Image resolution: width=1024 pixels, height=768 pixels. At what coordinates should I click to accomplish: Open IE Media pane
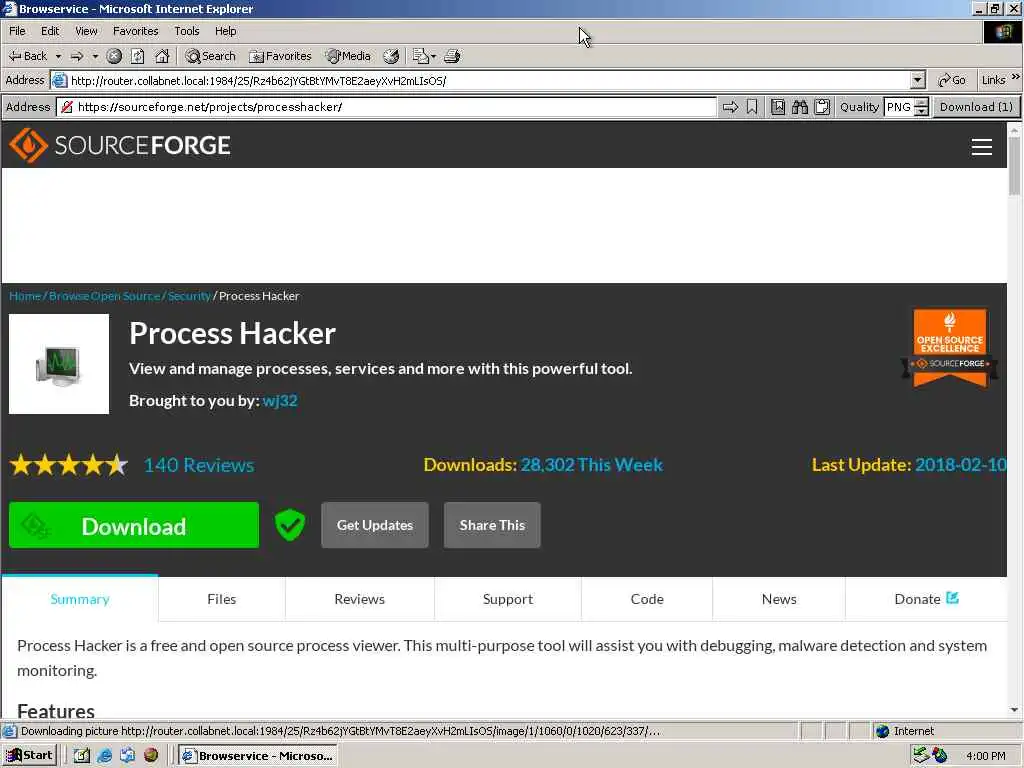(349, 56)
